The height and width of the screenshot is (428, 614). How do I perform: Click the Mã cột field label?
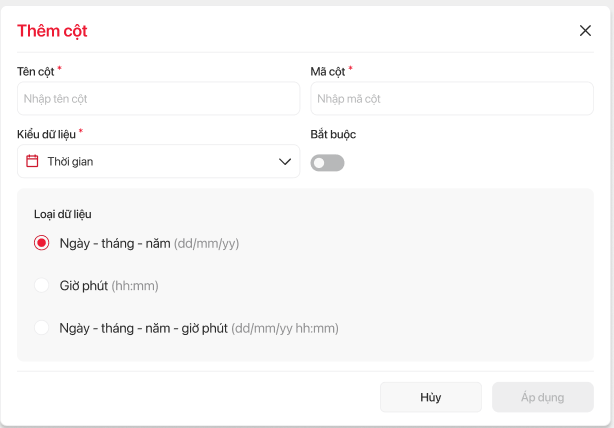point(328,71)
